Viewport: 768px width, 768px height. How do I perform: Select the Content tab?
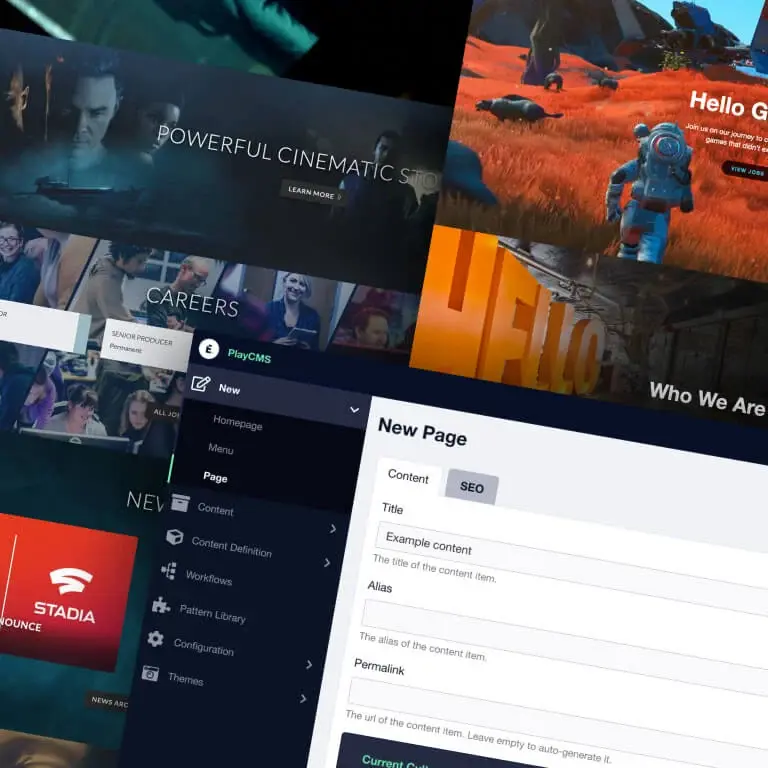[x=408, y=476]
